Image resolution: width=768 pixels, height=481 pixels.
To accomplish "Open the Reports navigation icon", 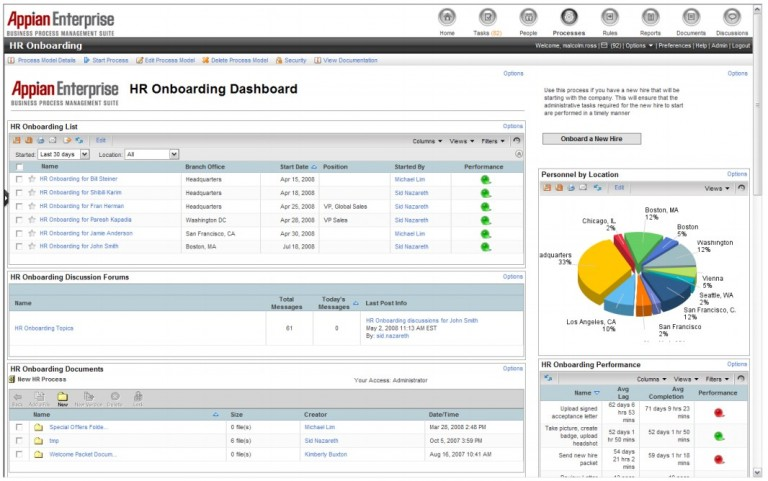I will point(650,17).
